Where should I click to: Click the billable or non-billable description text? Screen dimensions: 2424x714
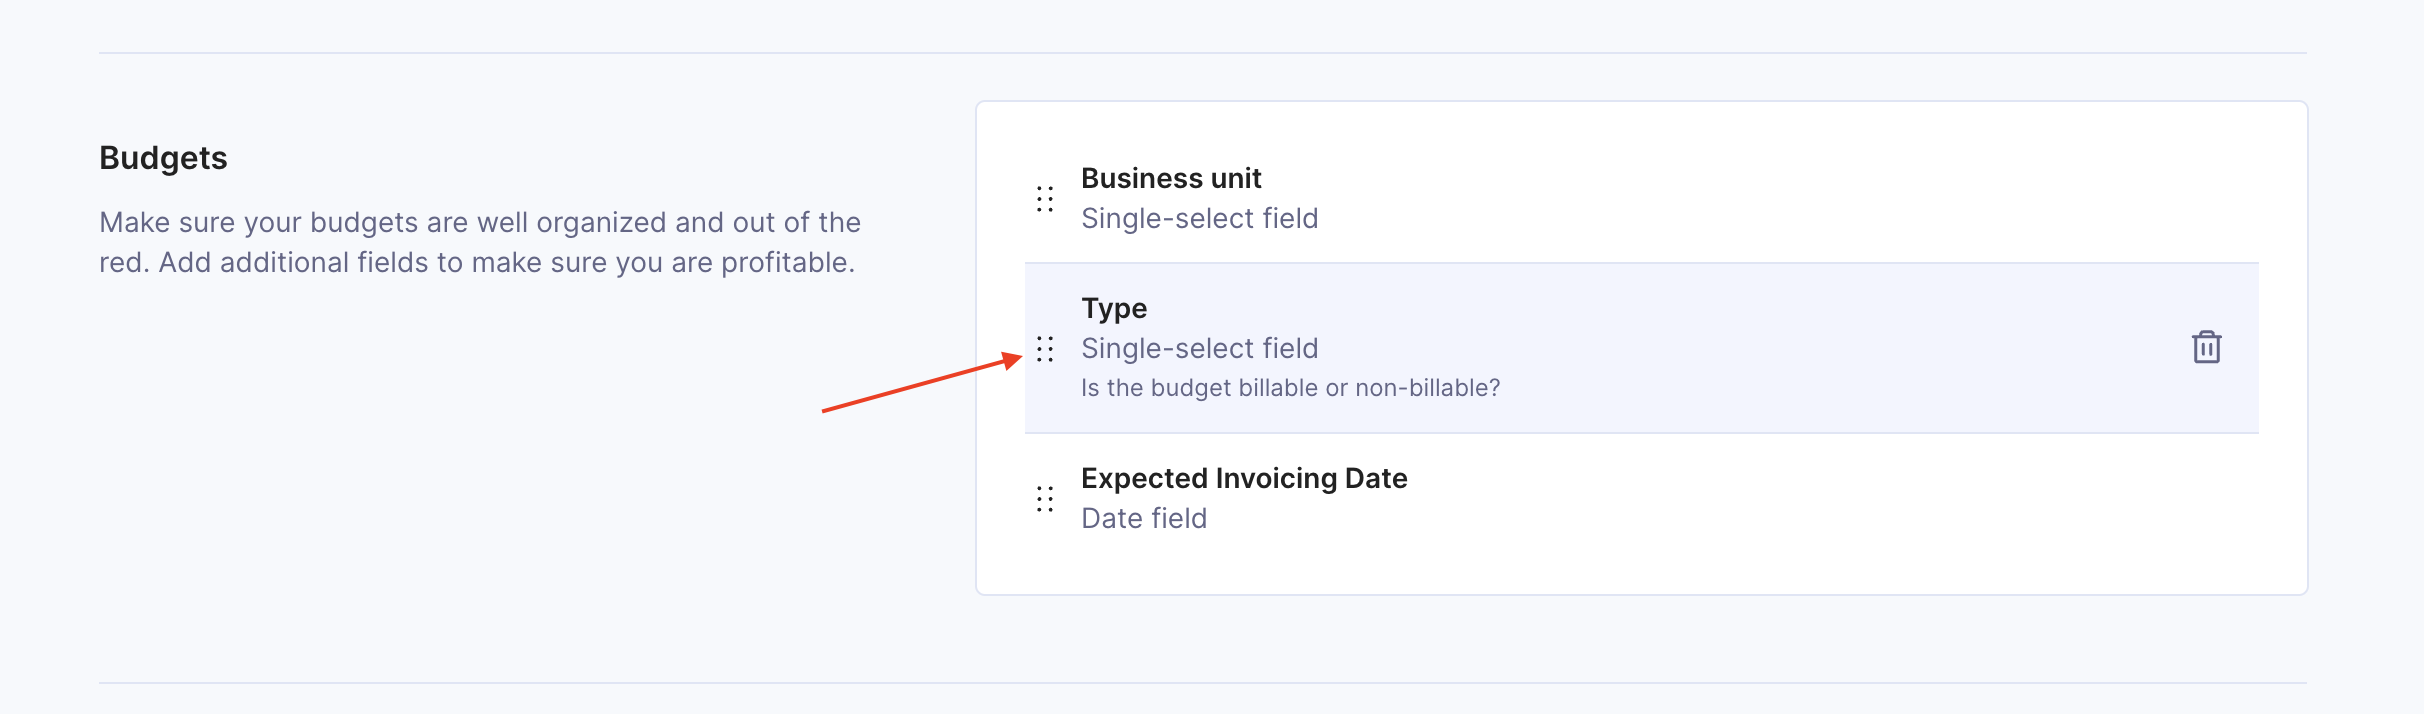1290,388
